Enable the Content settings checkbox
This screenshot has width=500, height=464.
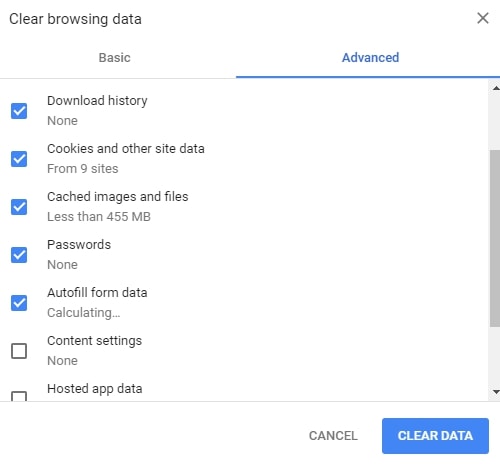pyautogui.click(x=19, y=351)
